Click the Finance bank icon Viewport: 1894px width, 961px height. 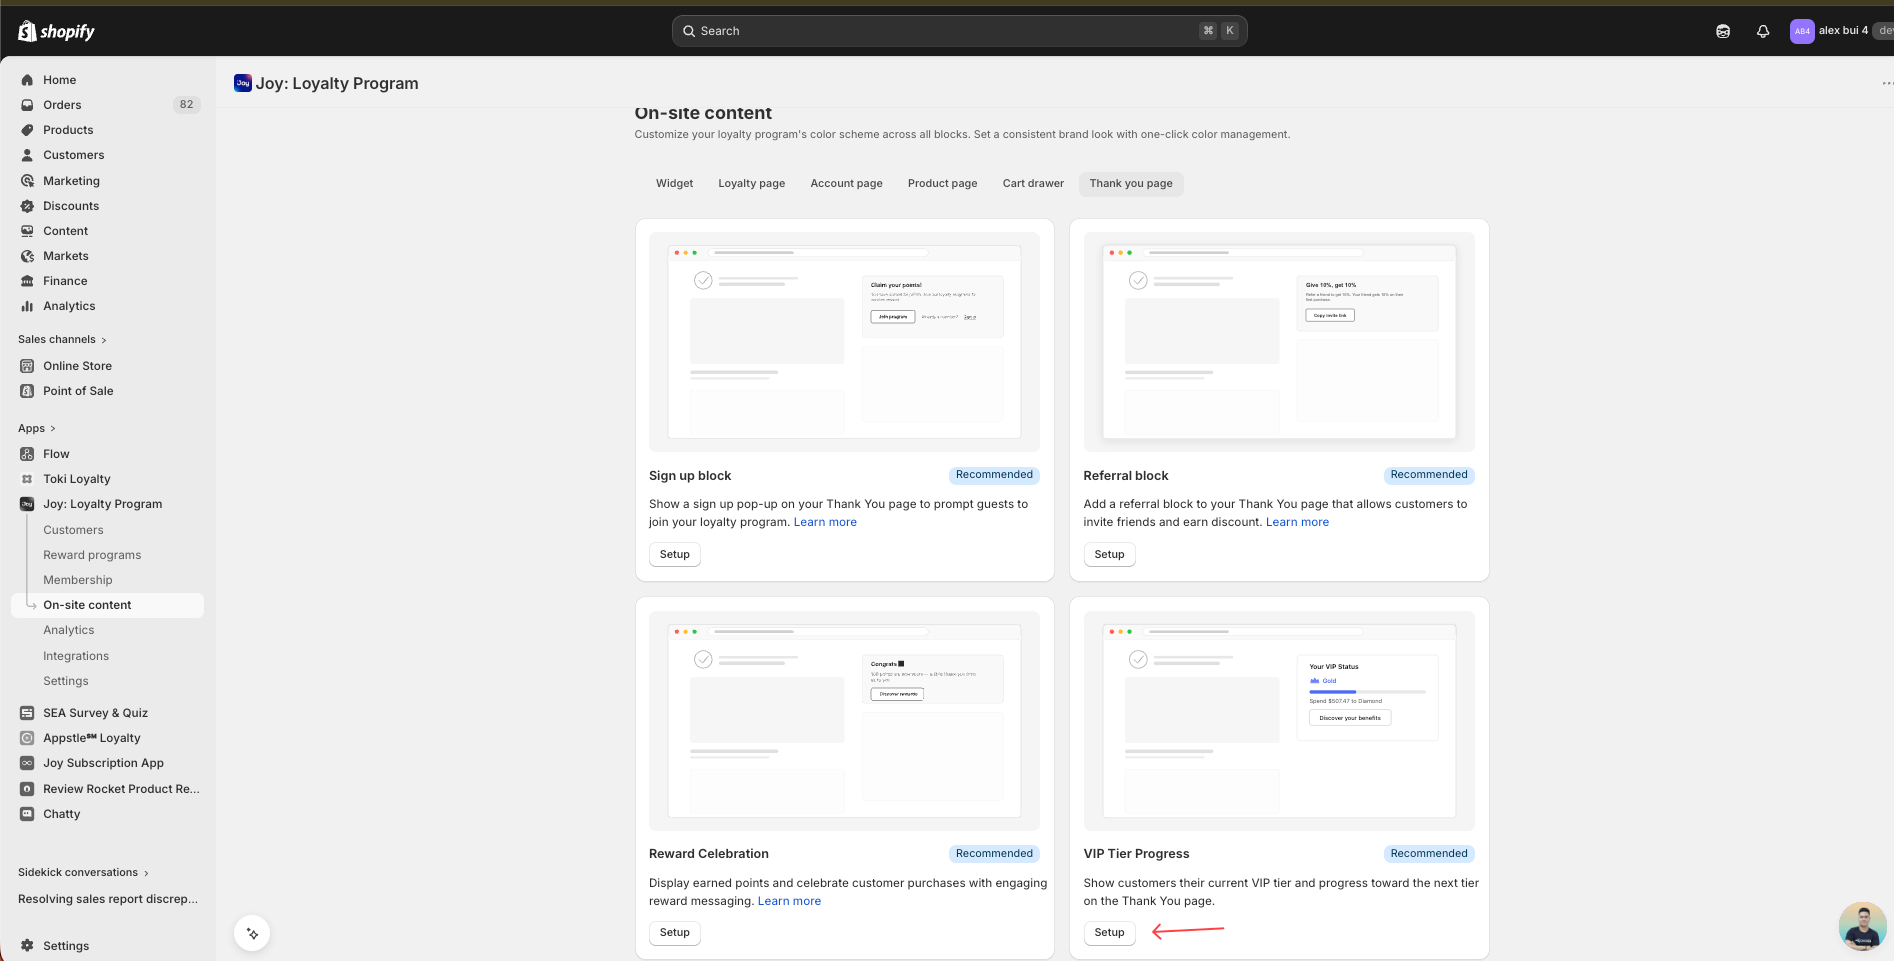click(x=27, y=281)
